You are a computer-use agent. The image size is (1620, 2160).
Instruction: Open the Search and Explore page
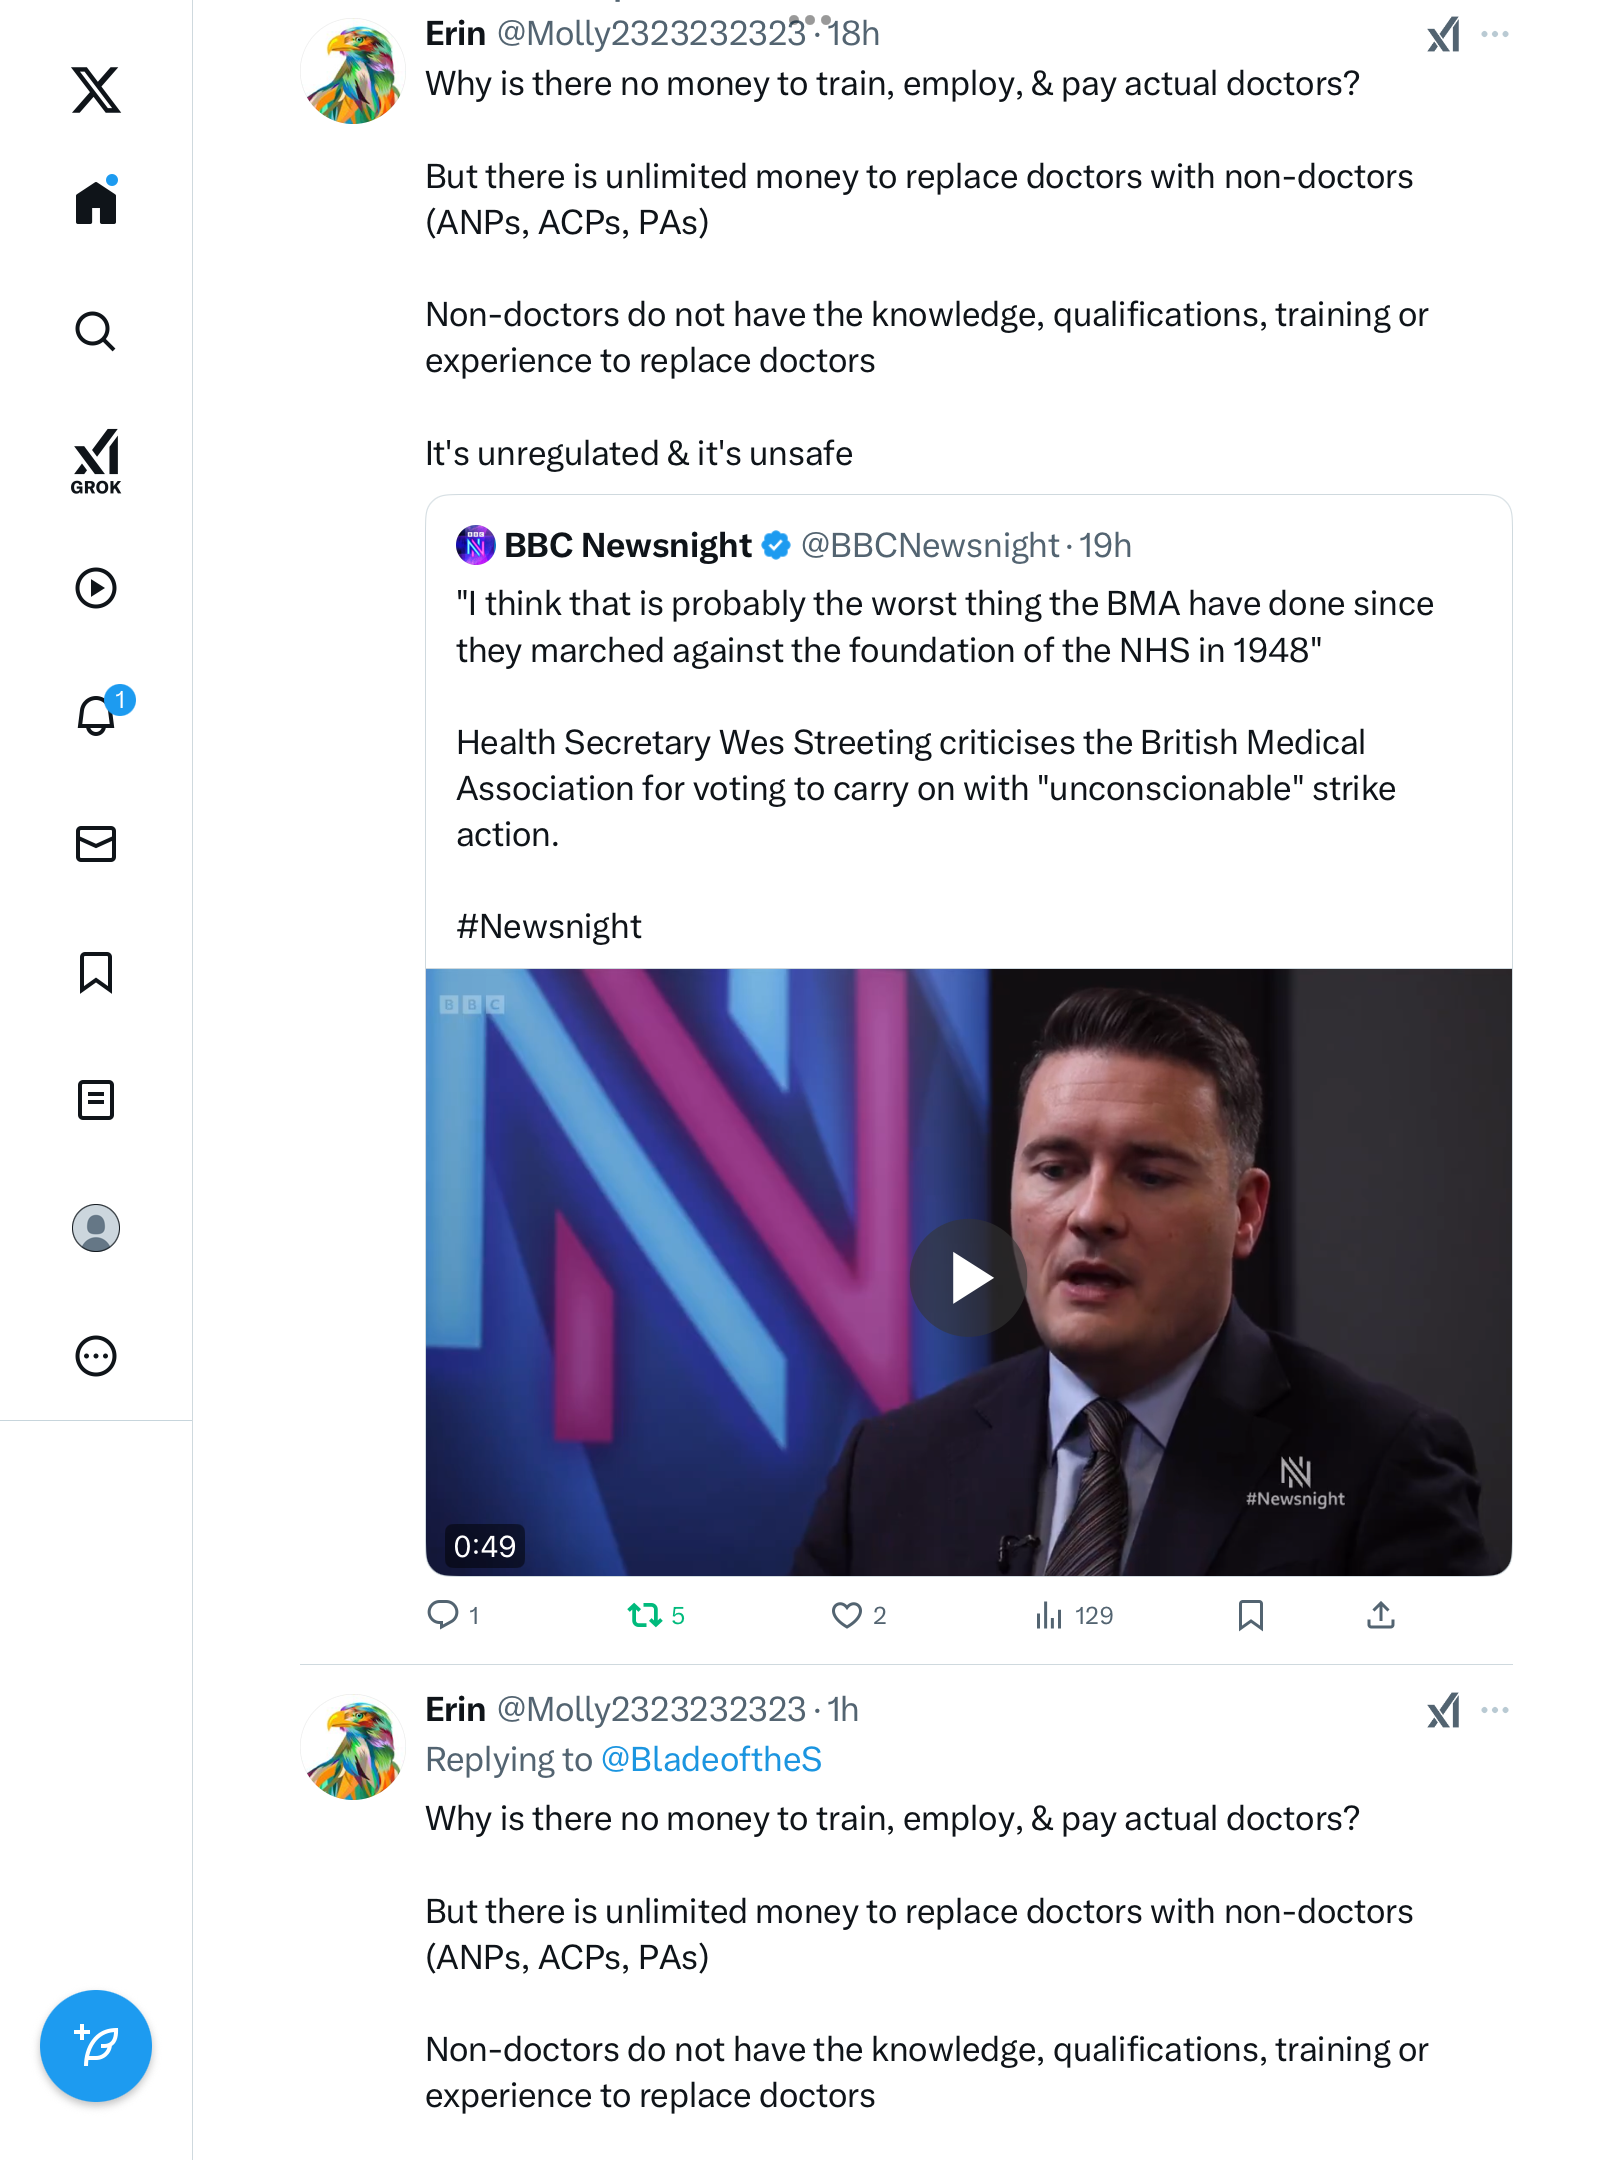point(96,331)
